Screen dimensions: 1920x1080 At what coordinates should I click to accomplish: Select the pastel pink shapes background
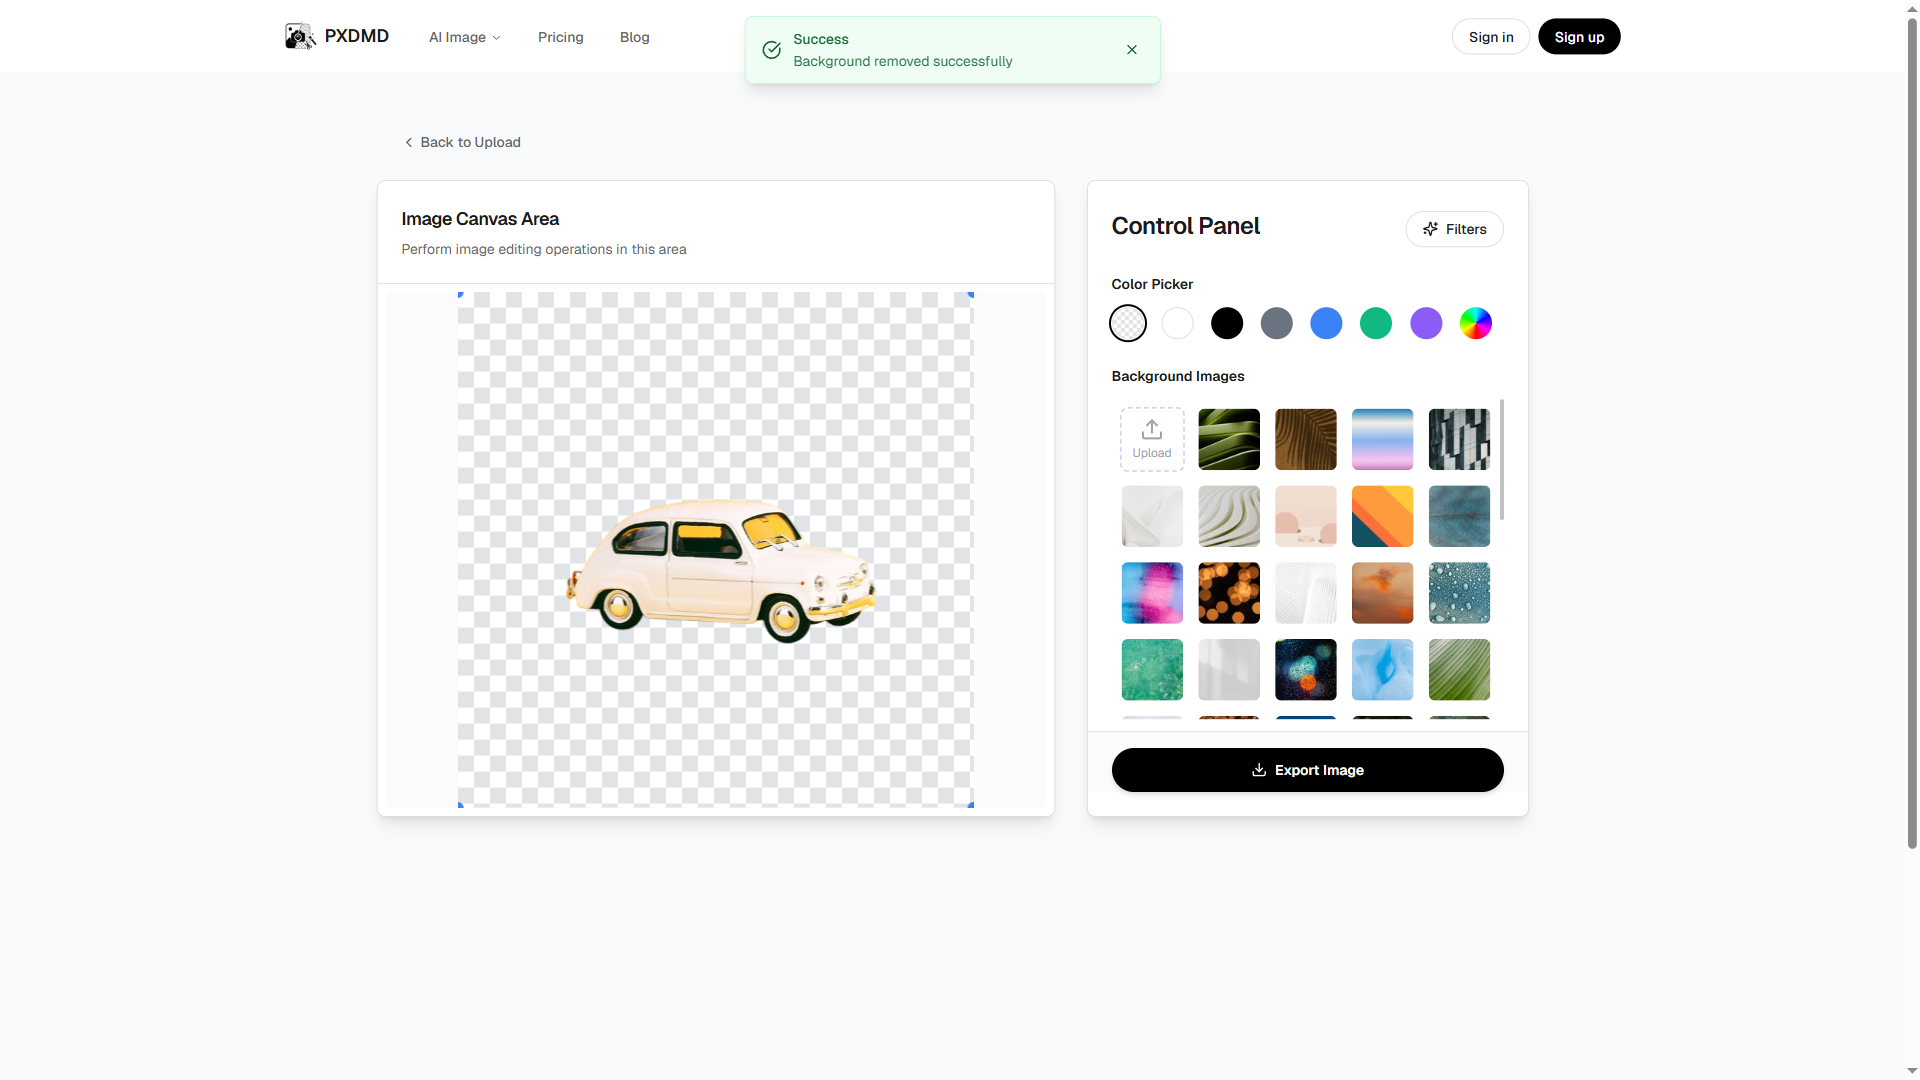1306,516
